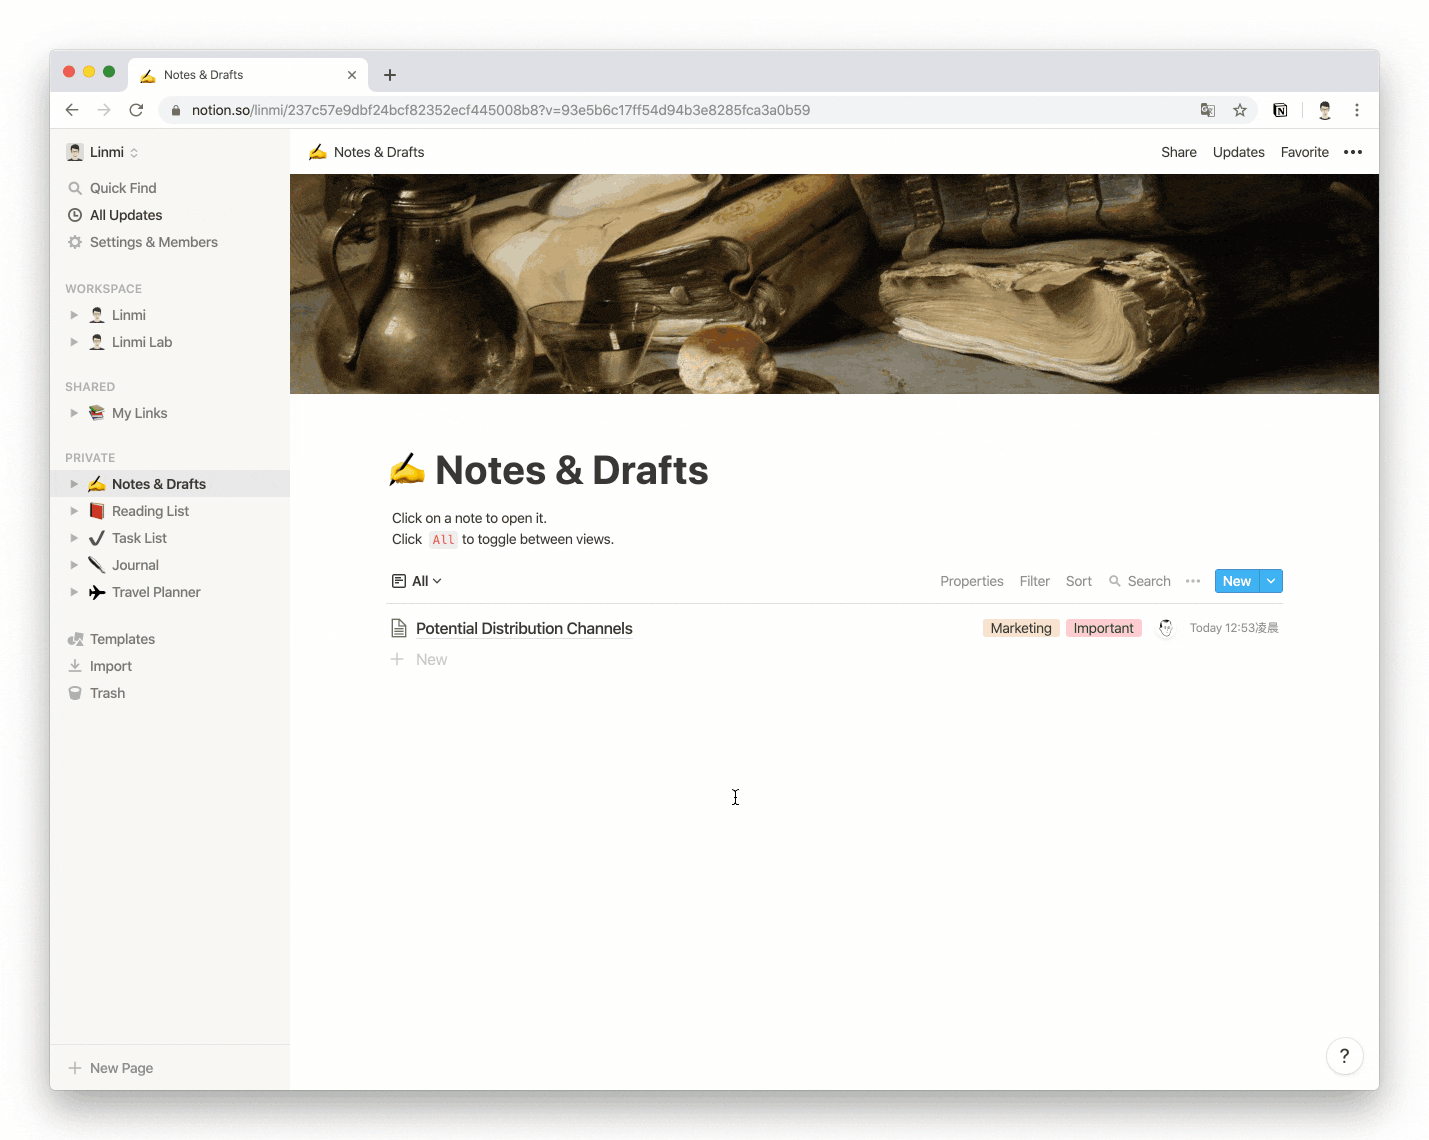
Task: Click the document icon of Potential Distribution Channels
Action: click(x=399, y=628)
